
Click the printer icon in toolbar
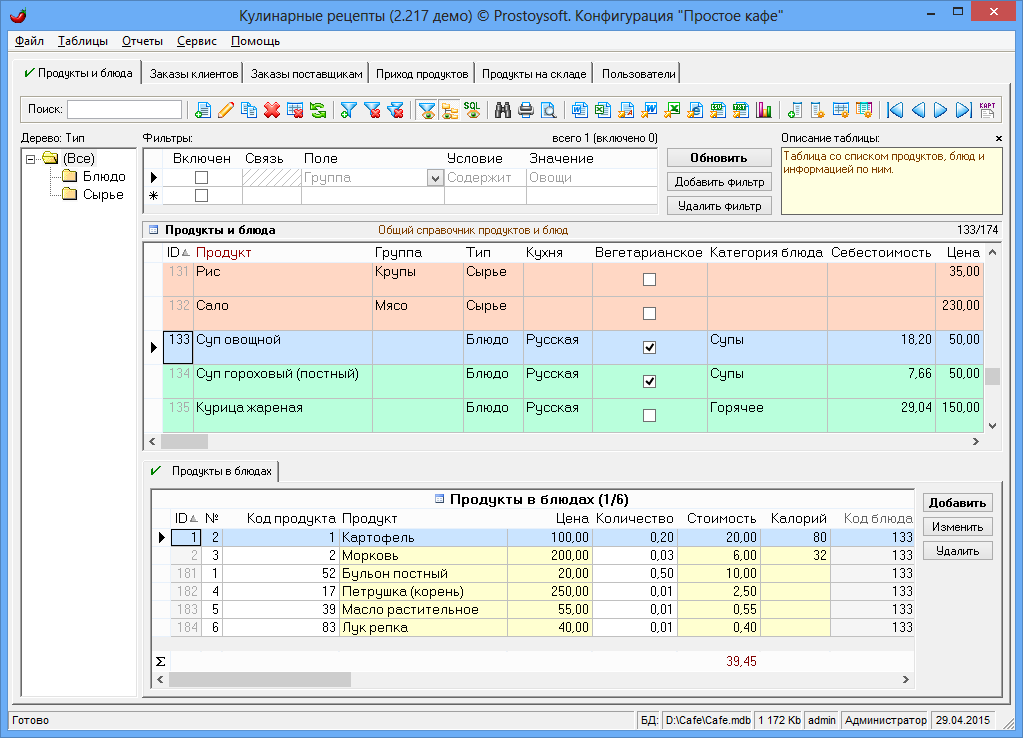tap(526, 110)
